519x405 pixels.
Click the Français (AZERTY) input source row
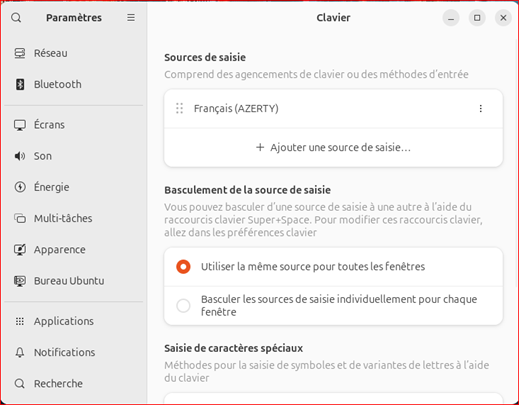tap(333, 109)
